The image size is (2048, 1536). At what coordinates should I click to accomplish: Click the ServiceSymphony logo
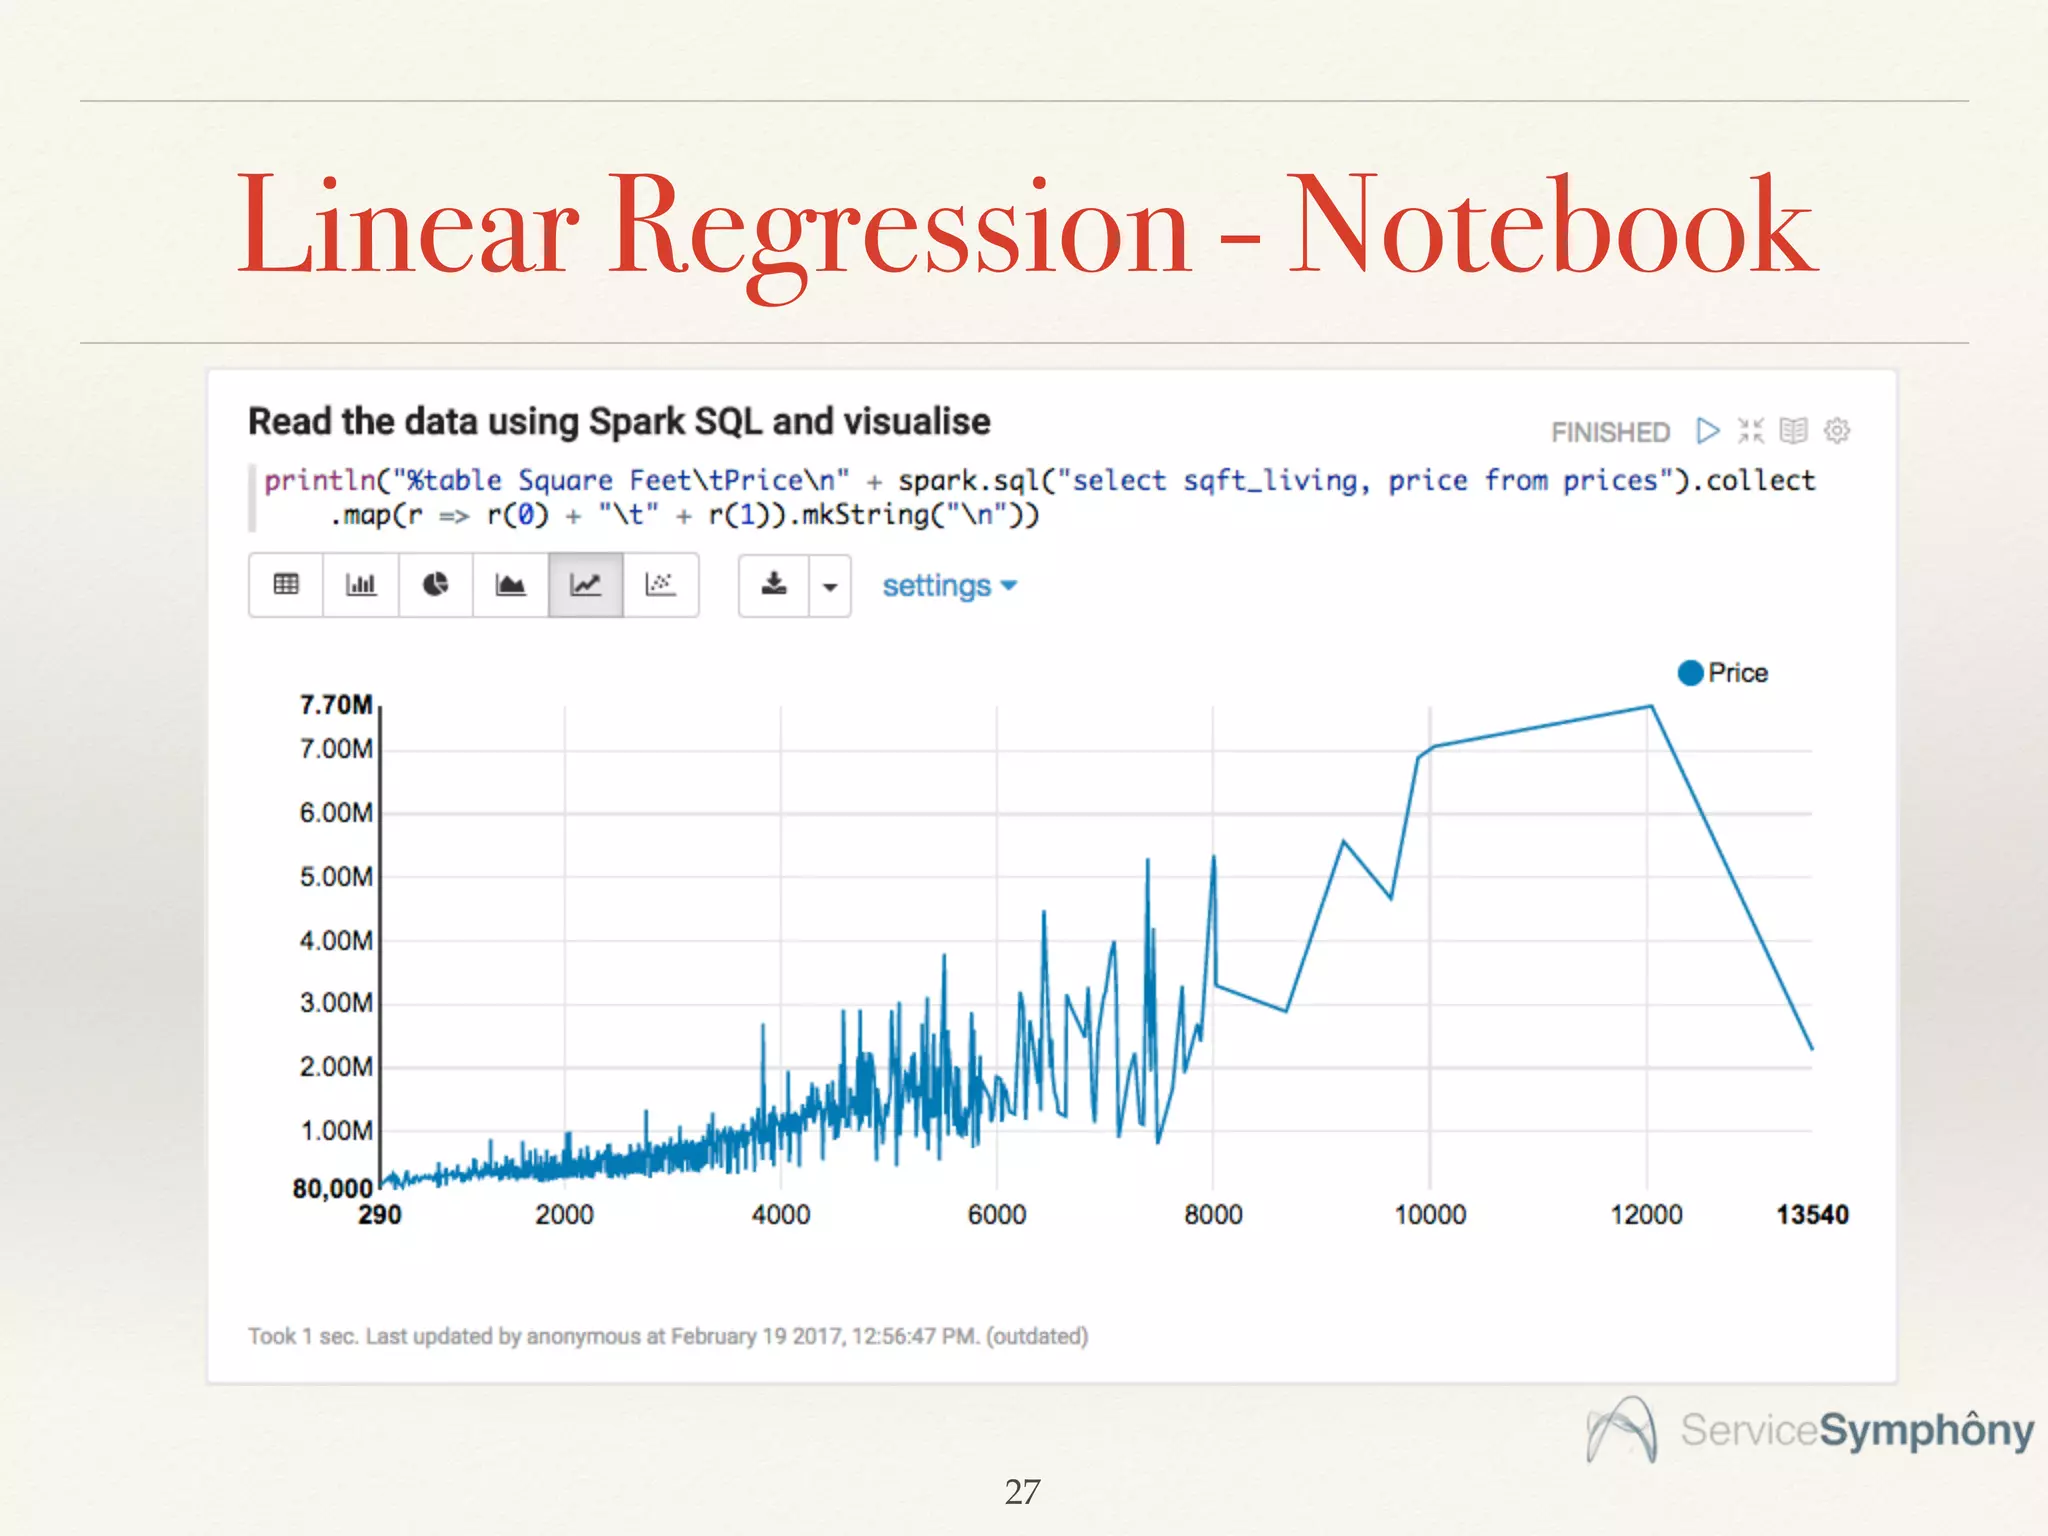pos(1810,1430)
